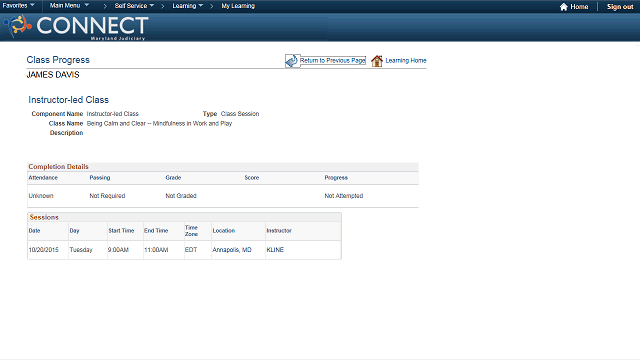Follow the Return to Previous Page link
Viewport: 640px width, 360px height.
pos(333,60)
